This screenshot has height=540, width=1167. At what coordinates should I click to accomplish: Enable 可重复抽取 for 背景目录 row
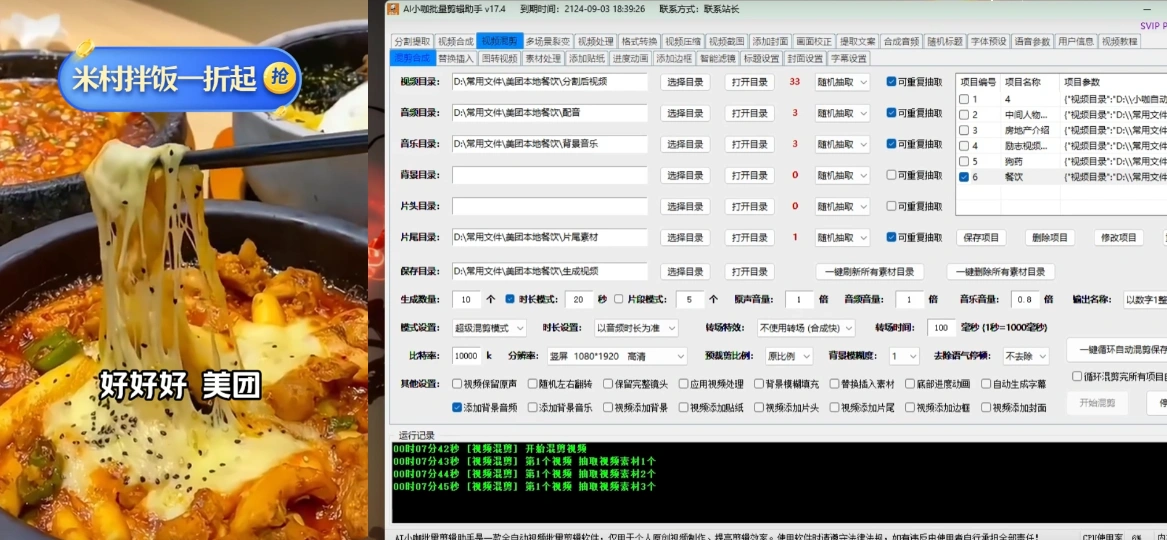(892, 175)
